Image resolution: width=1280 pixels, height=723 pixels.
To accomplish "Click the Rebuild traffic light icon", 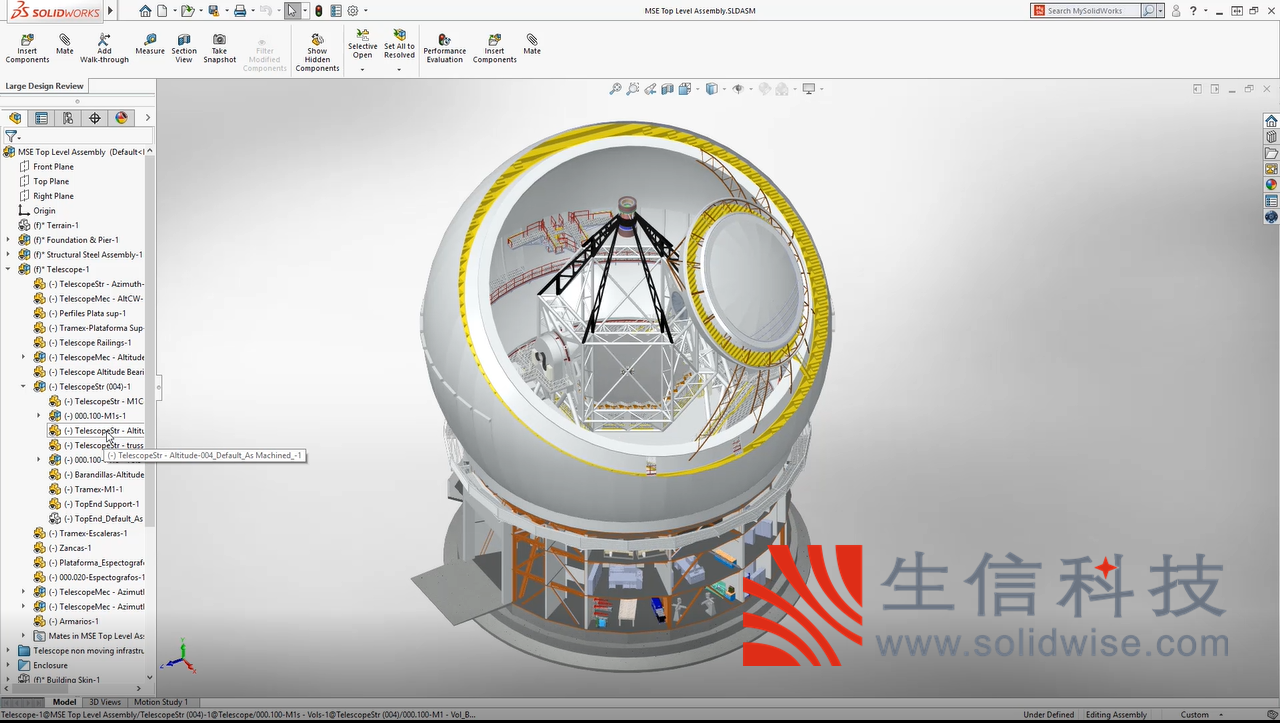I will pyautogui.click(x=319, y=11).
